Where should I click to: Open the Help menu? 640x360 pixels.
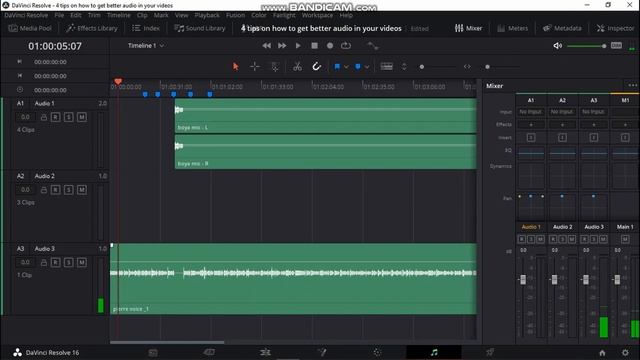point(346,15)
